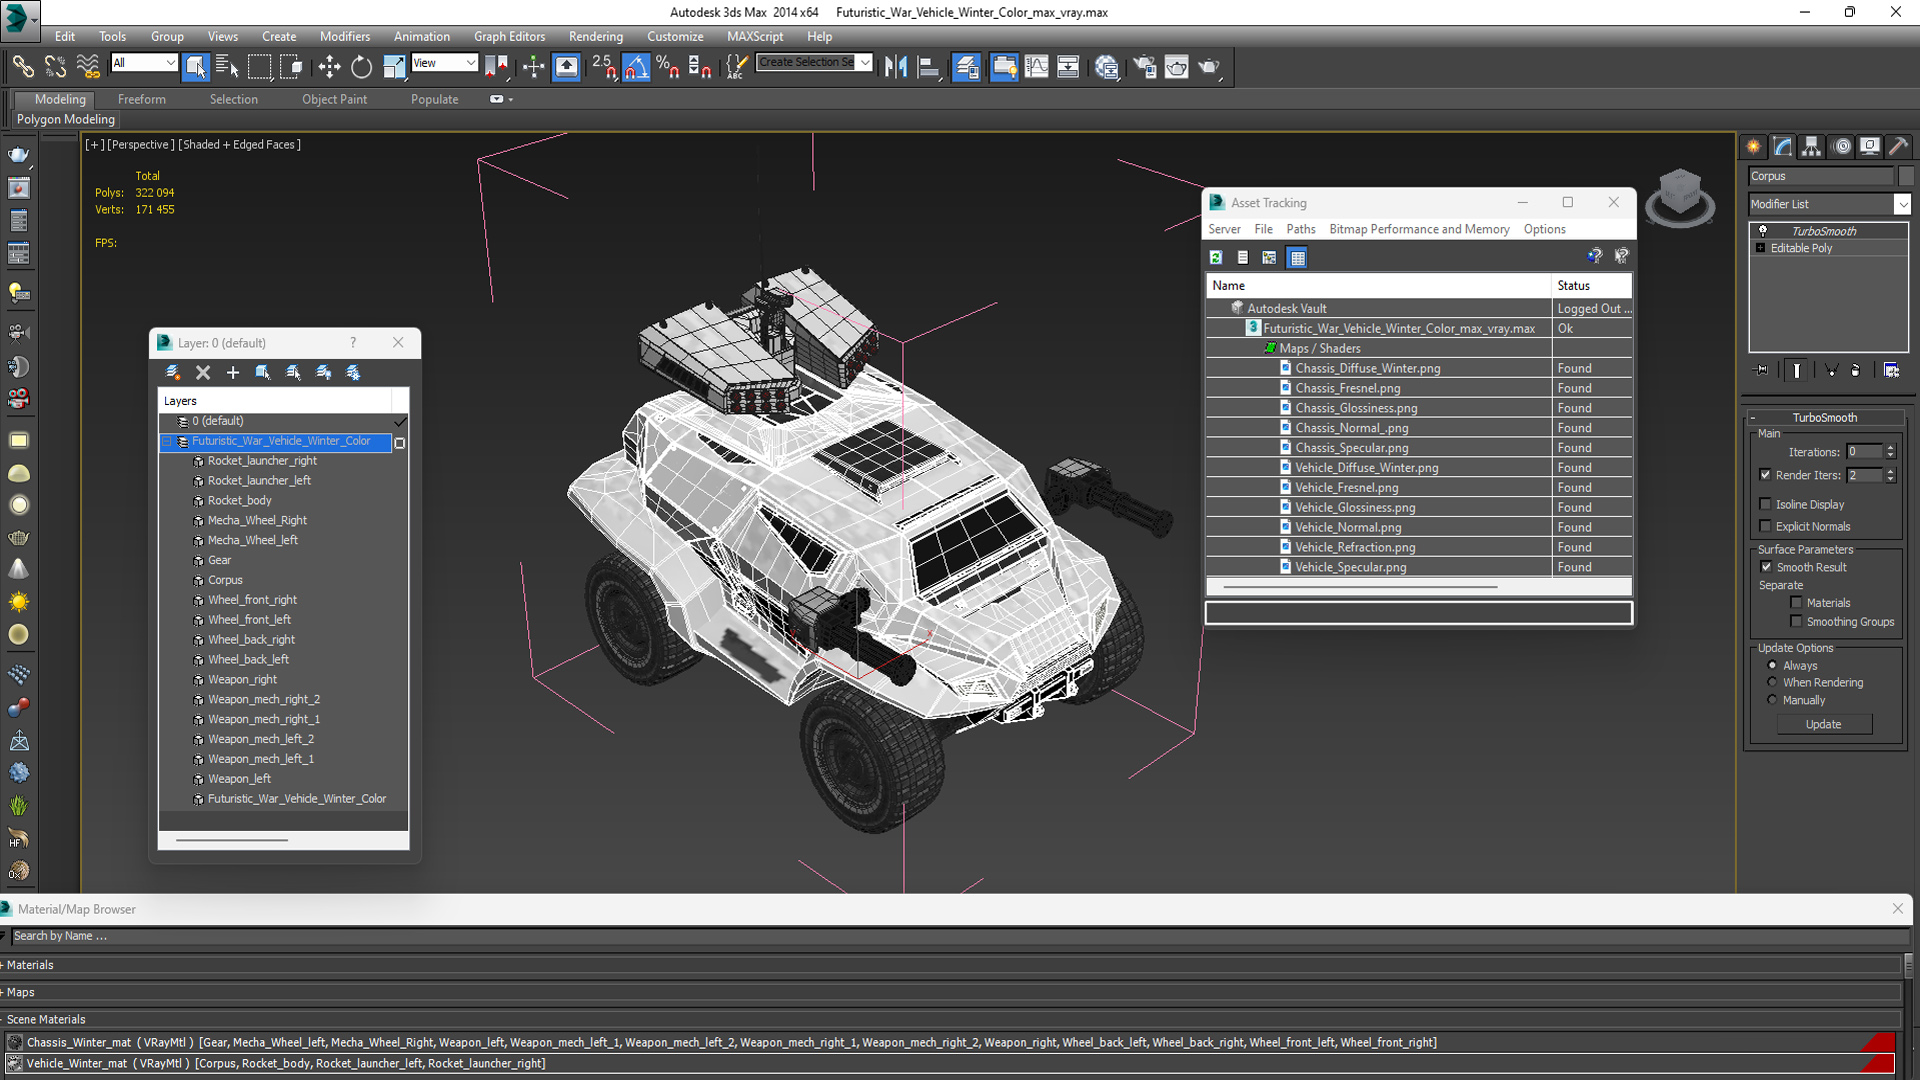Click the Unlink Selection tool

point(56,67)
